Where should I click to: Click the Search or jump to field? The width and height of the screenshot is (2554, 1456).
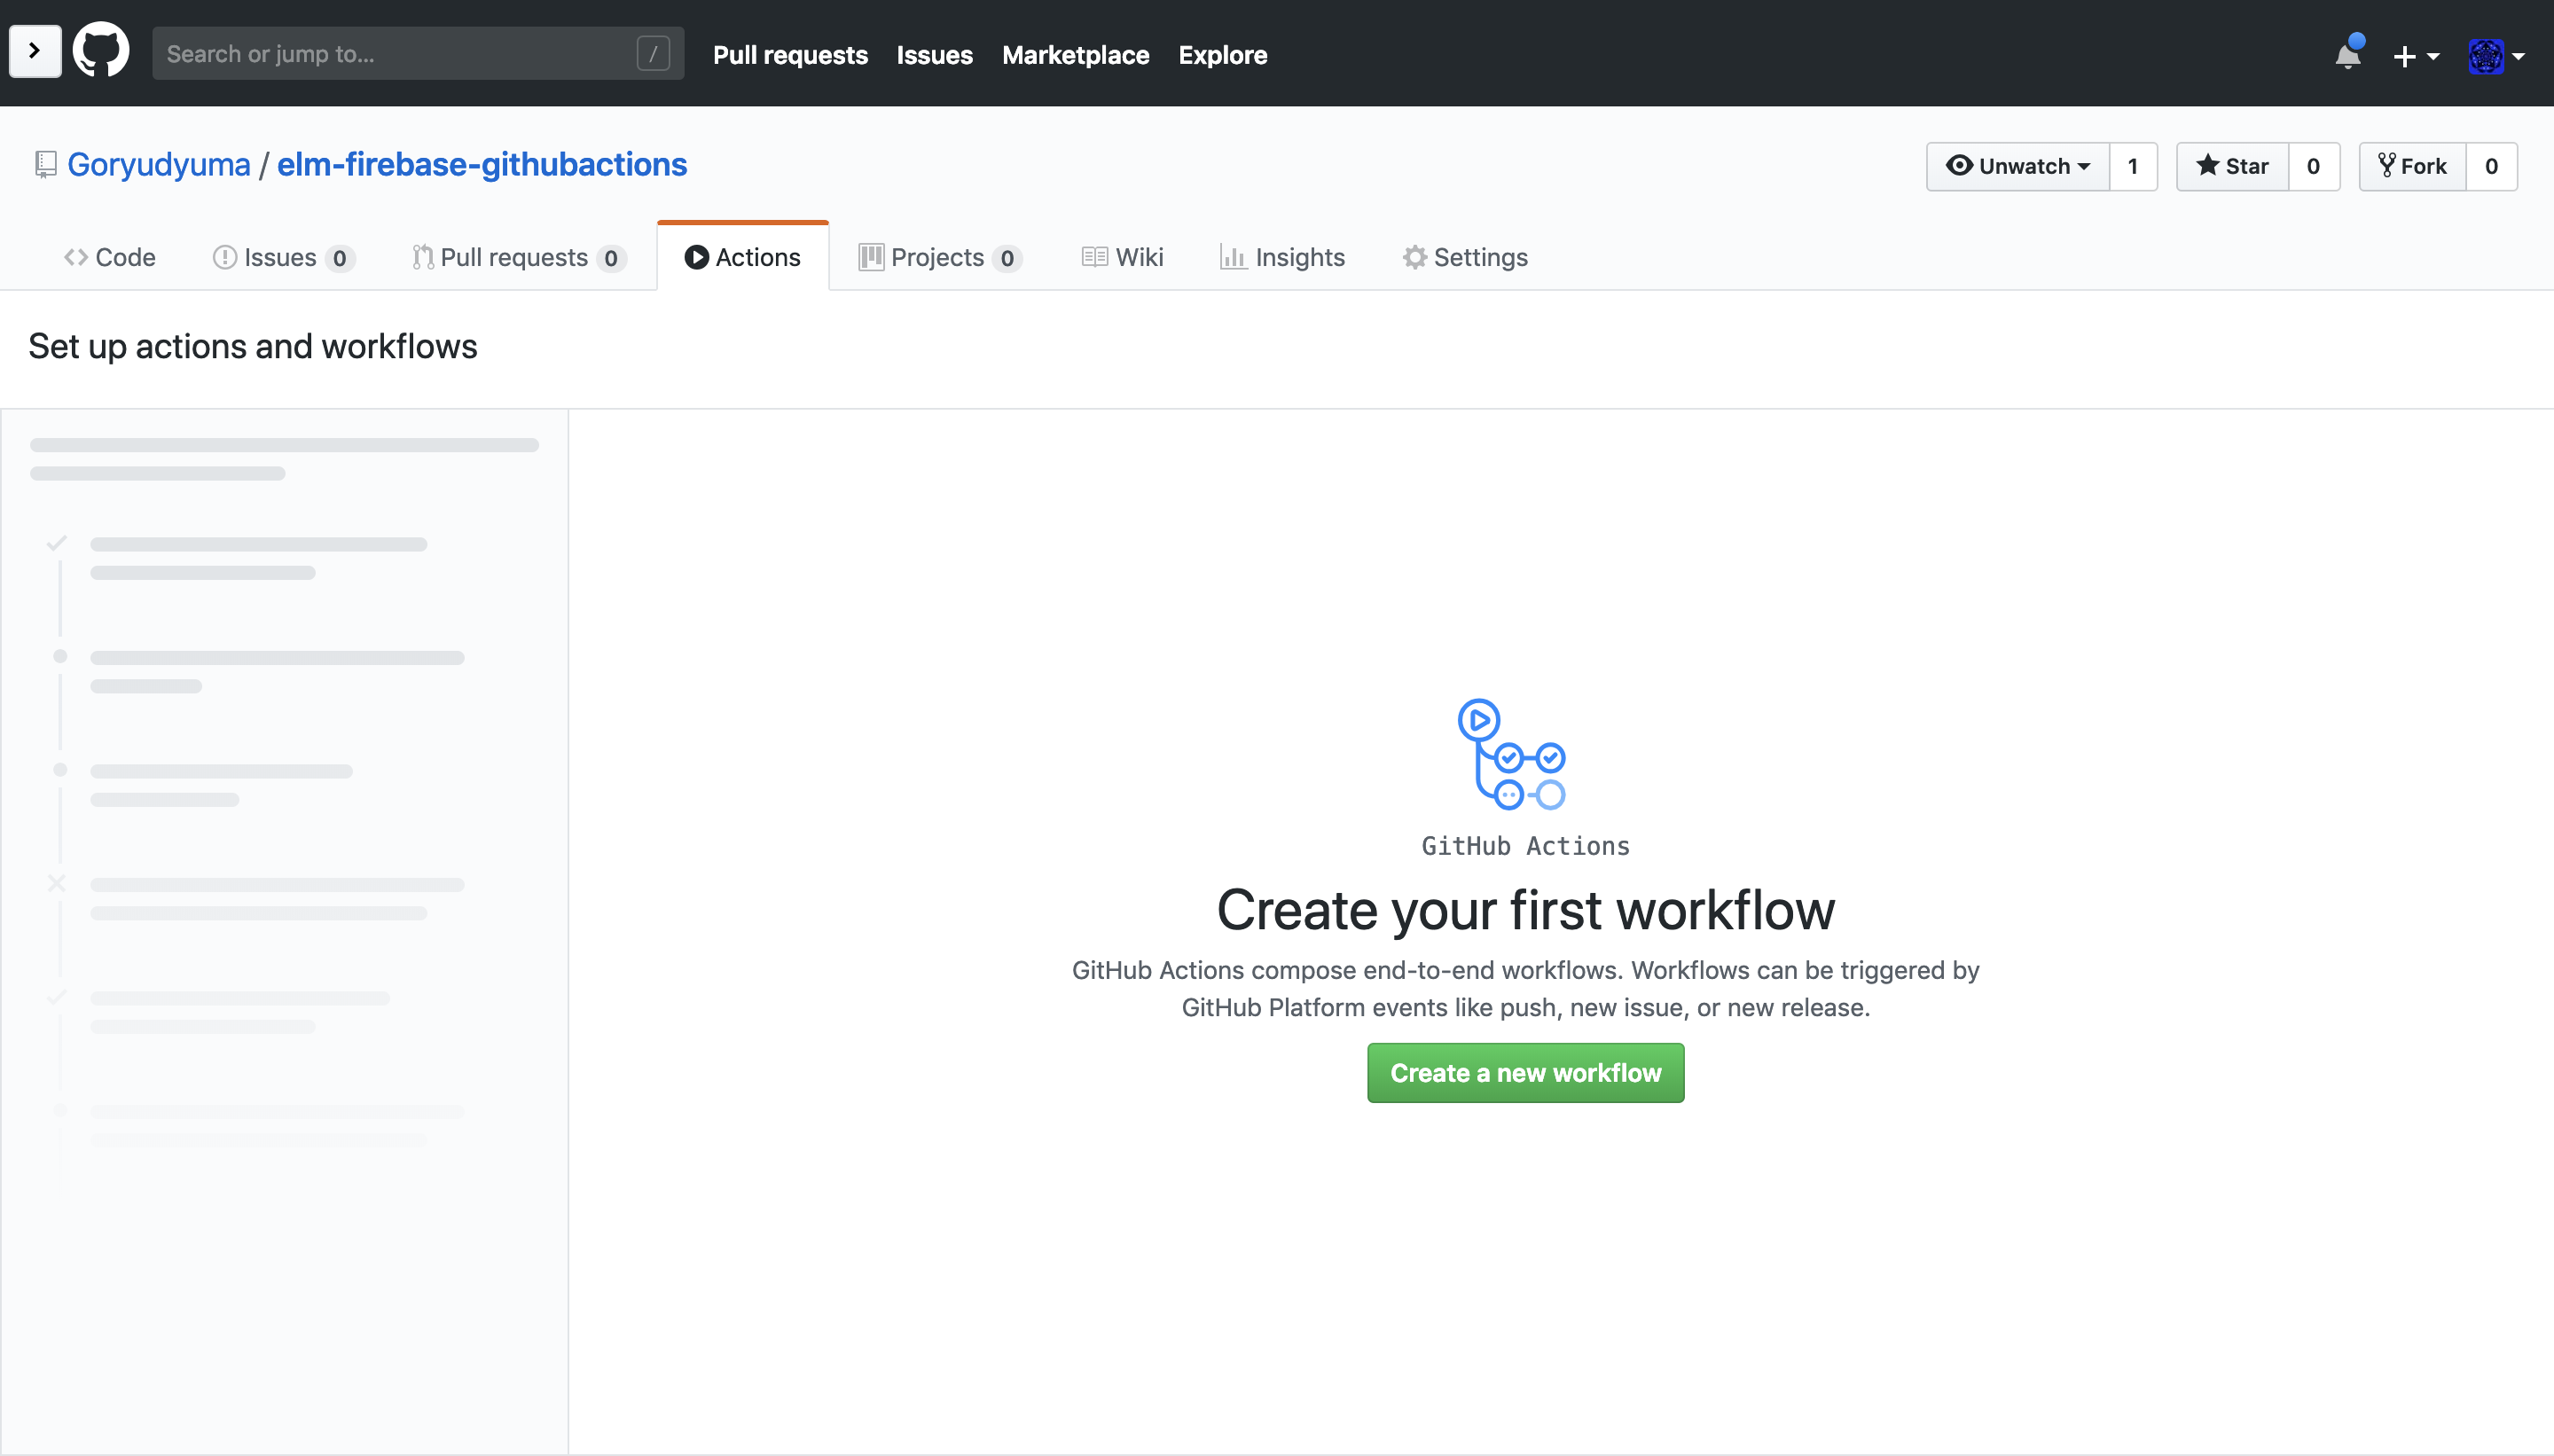pyautogui.click(x=414, y=52)
